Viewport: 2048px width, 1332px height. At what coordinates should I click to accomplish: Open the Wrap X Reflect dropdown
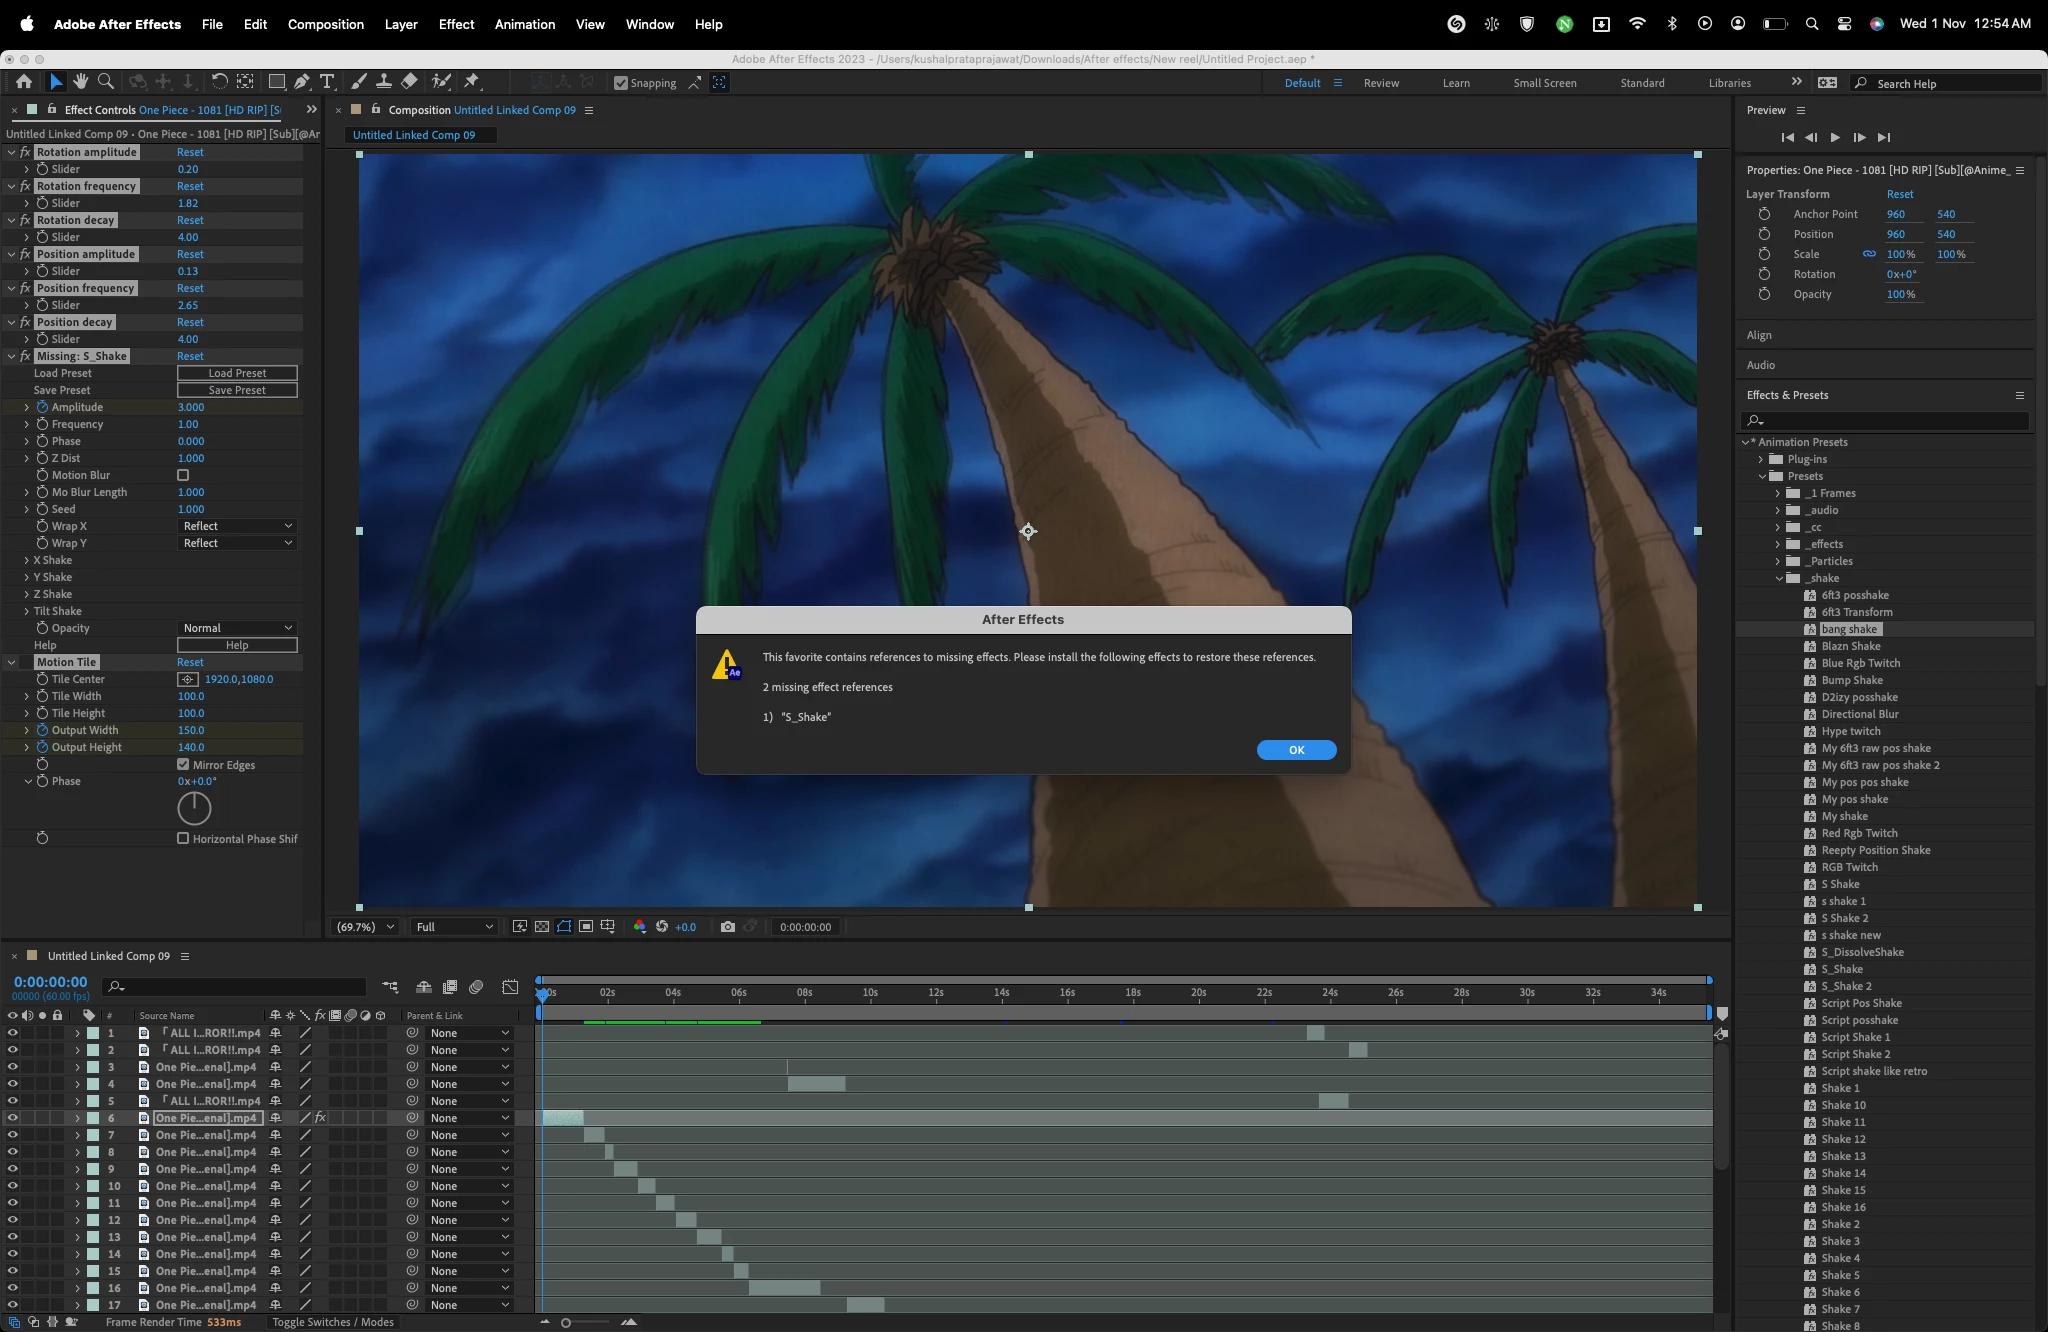[x=237, y=526]
